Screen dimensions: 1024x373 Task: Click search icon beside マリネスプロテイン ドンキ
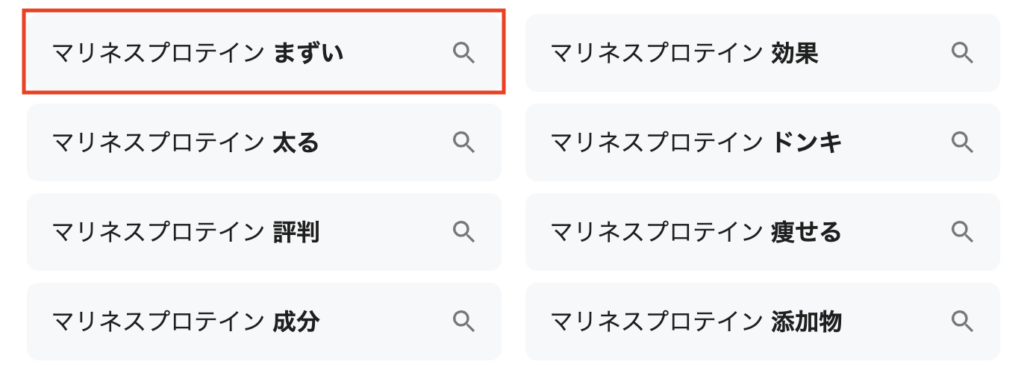tap(962, 142)
